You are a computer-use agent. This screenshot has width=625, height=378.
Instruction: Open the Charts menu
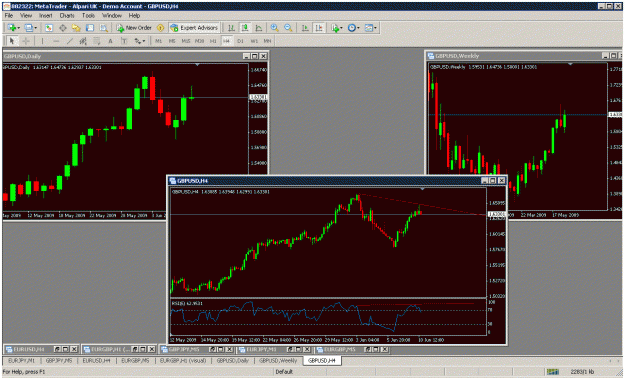click(67, 16)
